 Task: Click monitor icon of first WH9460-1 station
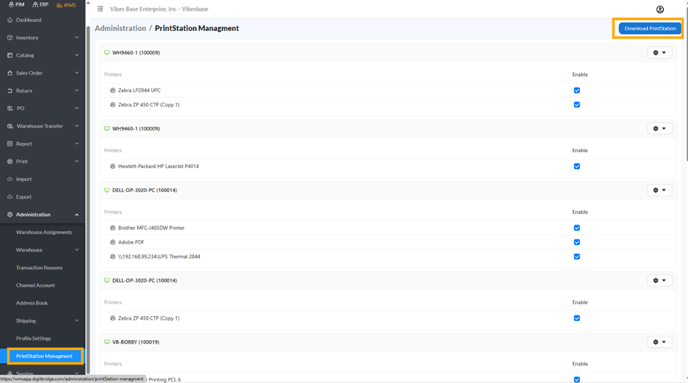107,53
